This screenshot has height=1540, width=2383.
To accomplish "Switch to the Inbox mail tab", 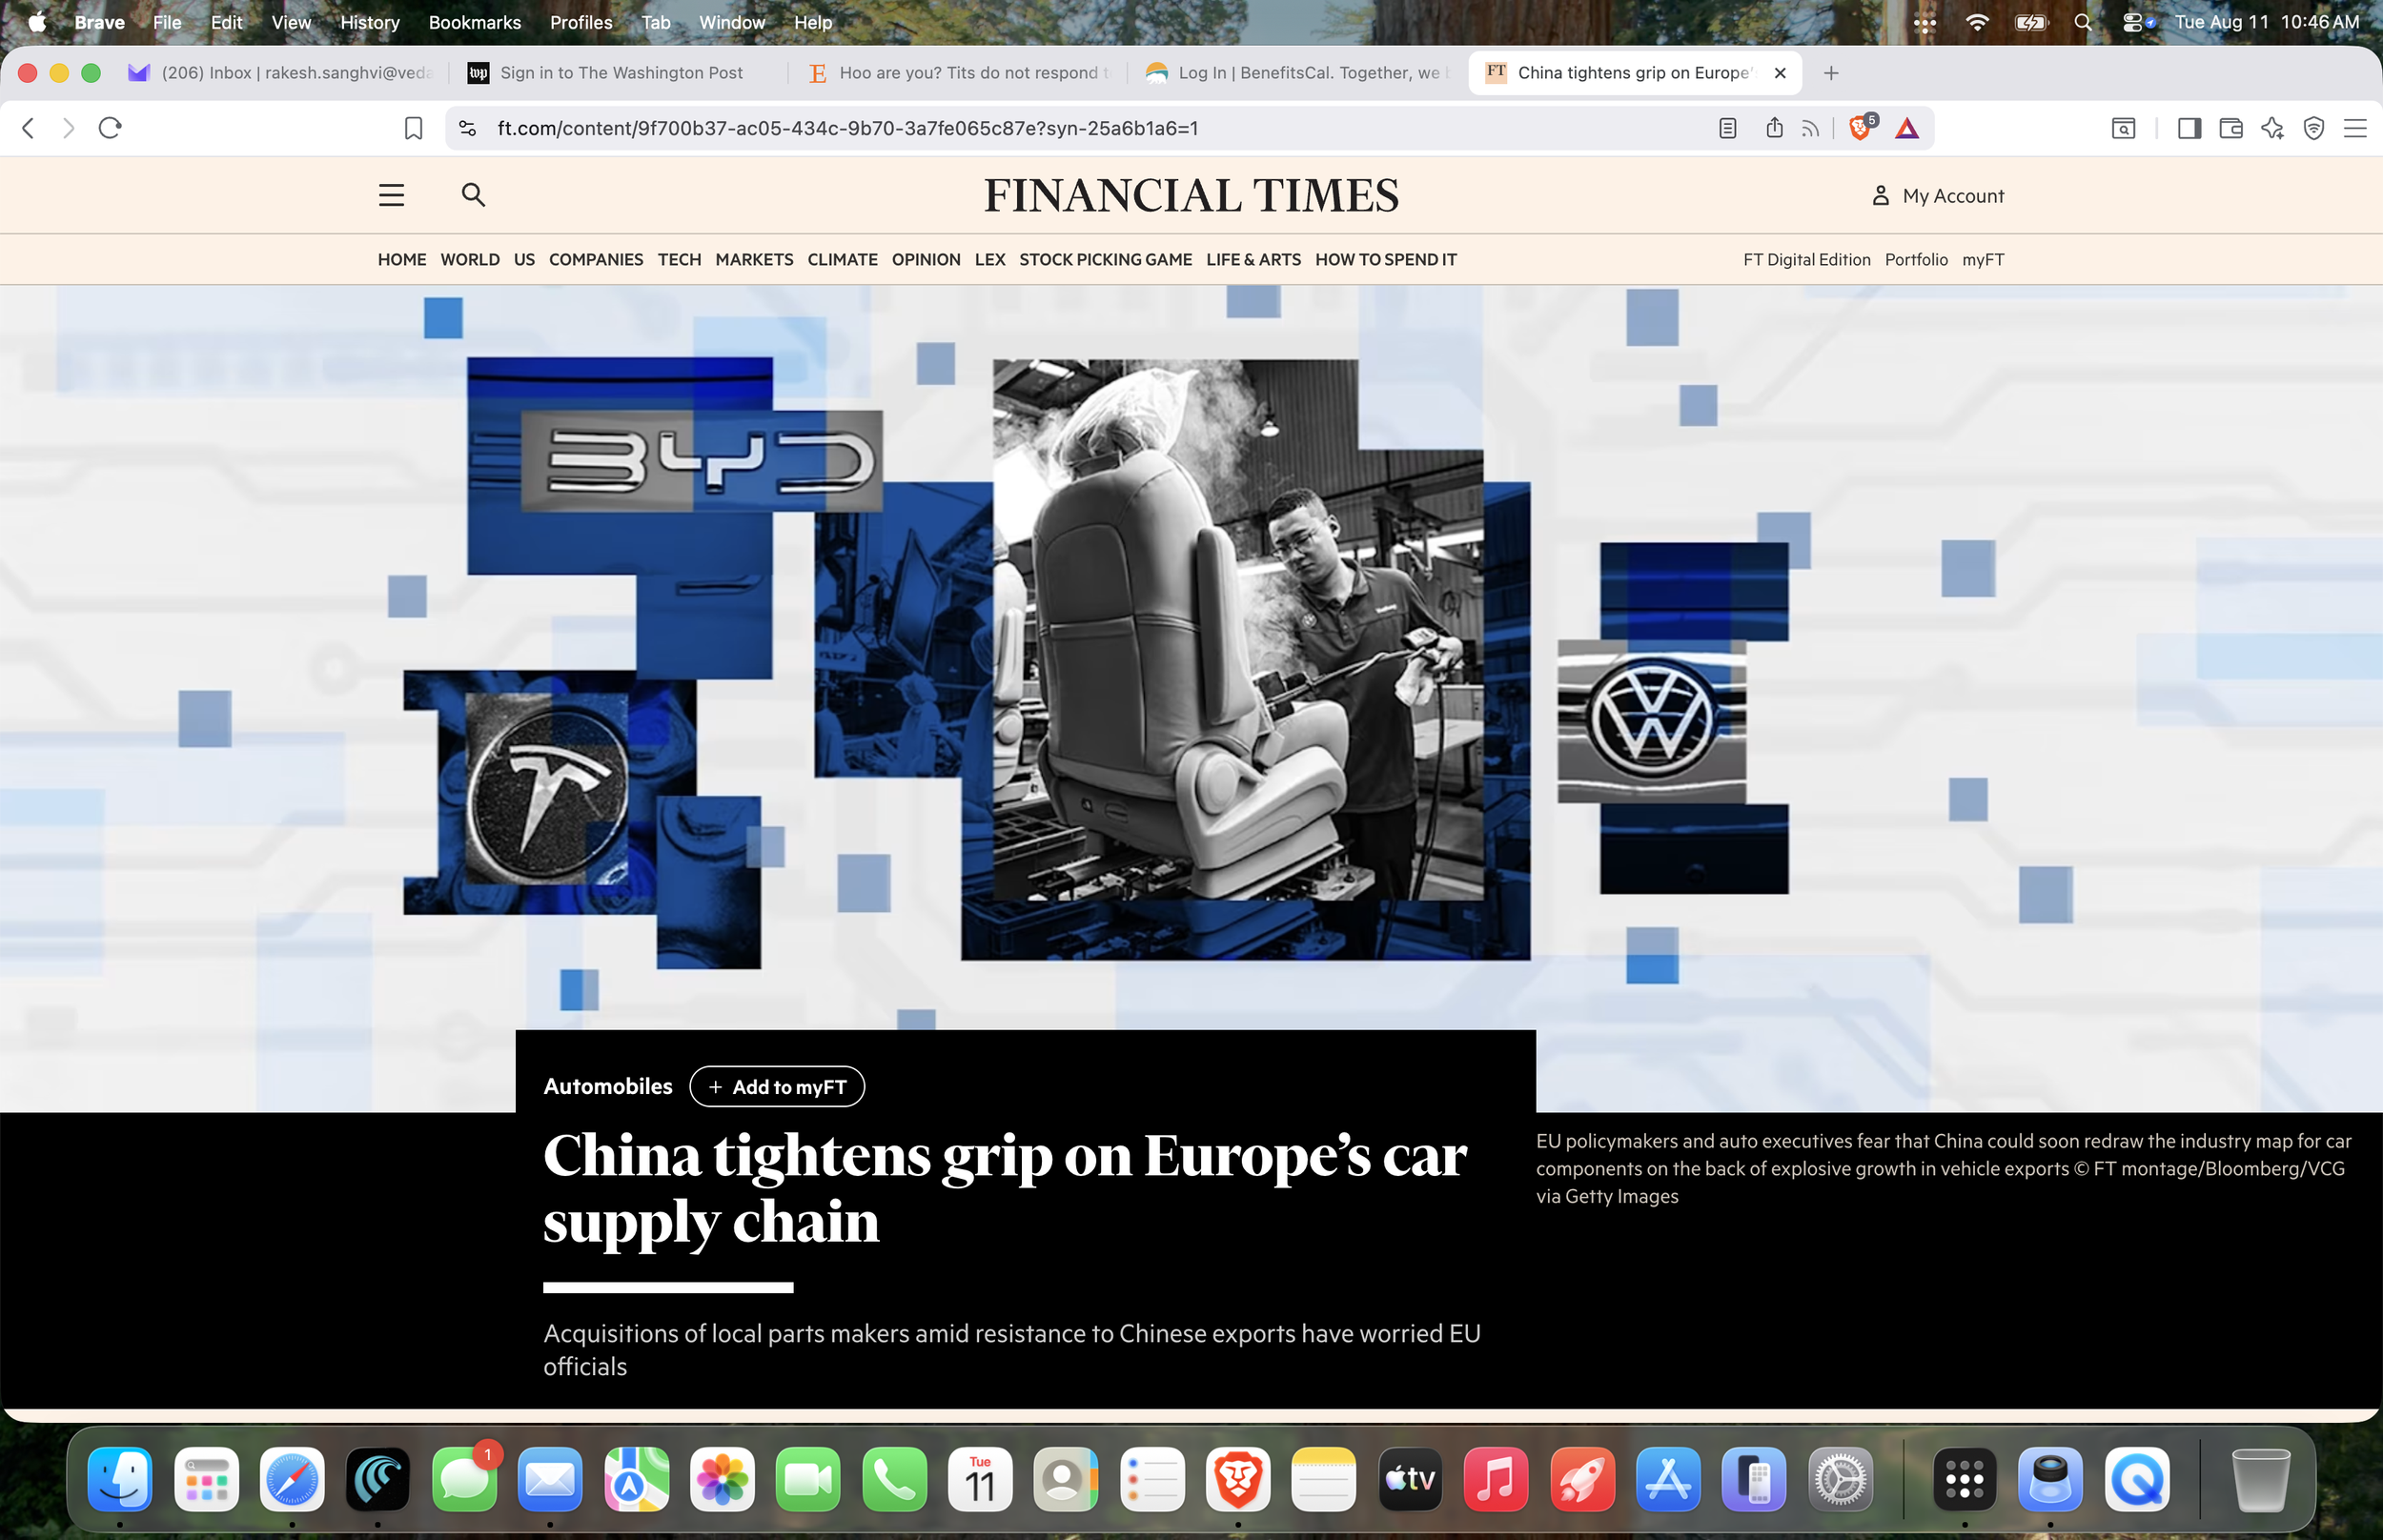I will tap(281, 73).
